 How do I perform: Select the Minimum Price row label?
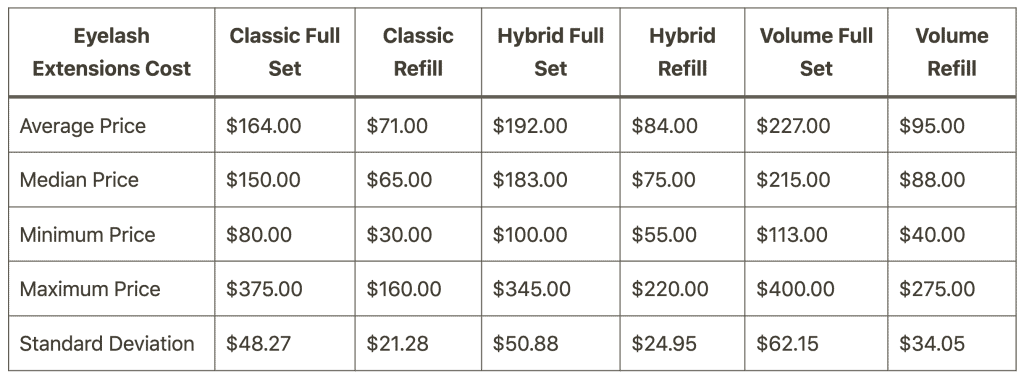pos(88,235)
